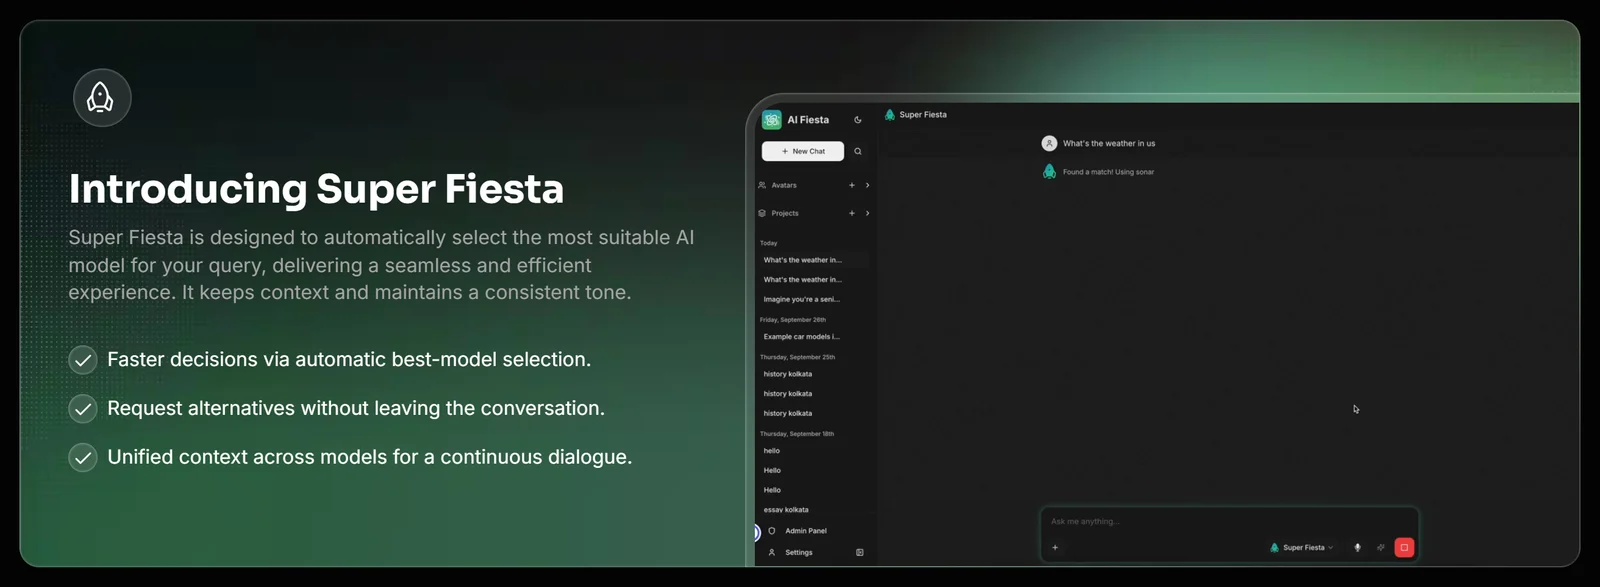Open the "essay kolkata" chat

(786, 510)
